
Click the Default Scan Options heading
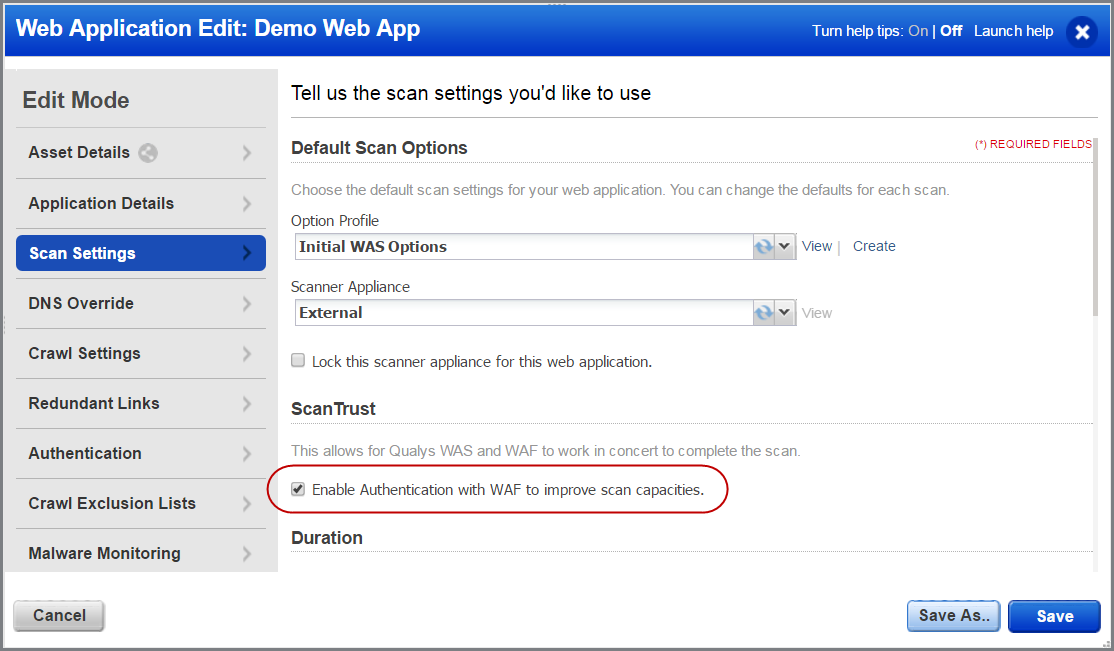pyautogui.click(x=379, y=148)
